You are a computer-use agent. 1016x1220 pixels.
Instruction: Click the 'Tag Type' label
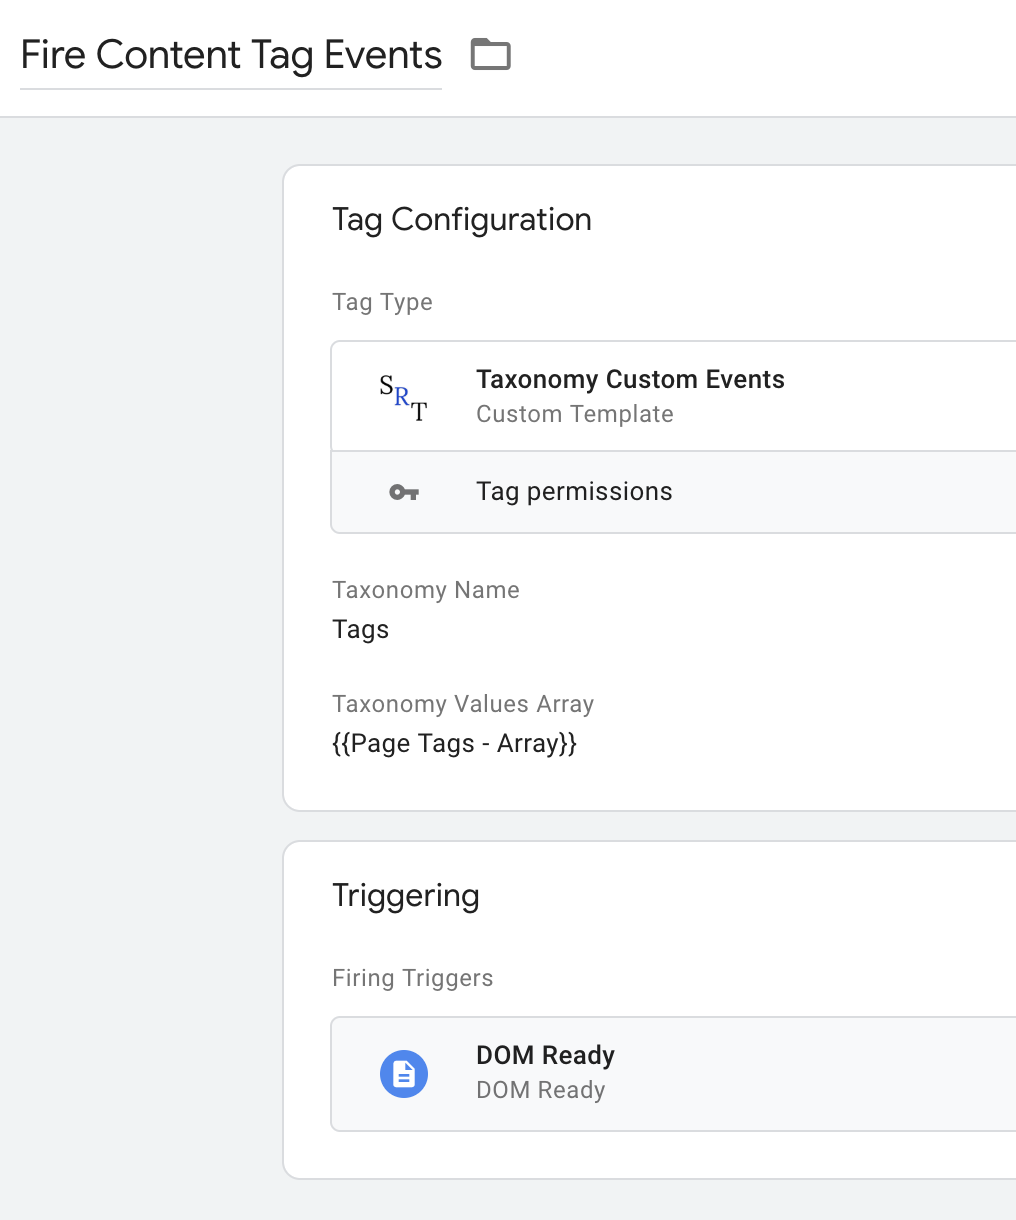[382, 302]
